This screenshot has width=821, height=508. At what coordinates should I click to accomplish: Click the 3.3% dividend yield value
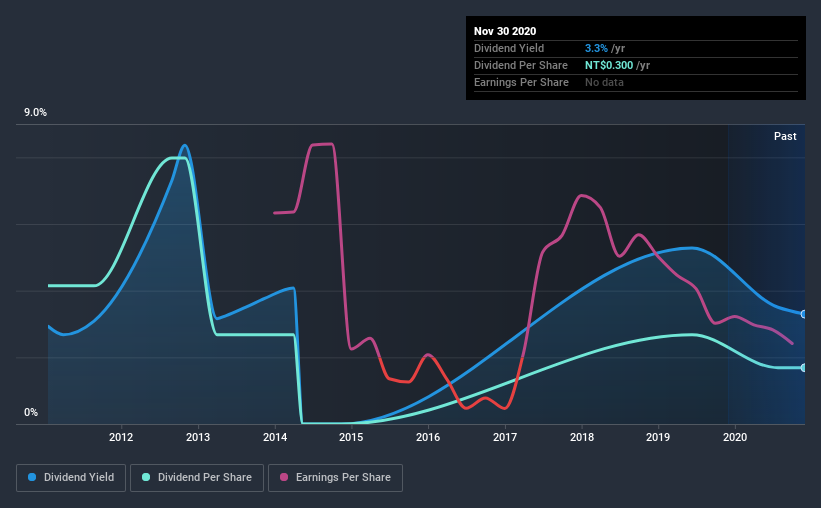point(596,48)
